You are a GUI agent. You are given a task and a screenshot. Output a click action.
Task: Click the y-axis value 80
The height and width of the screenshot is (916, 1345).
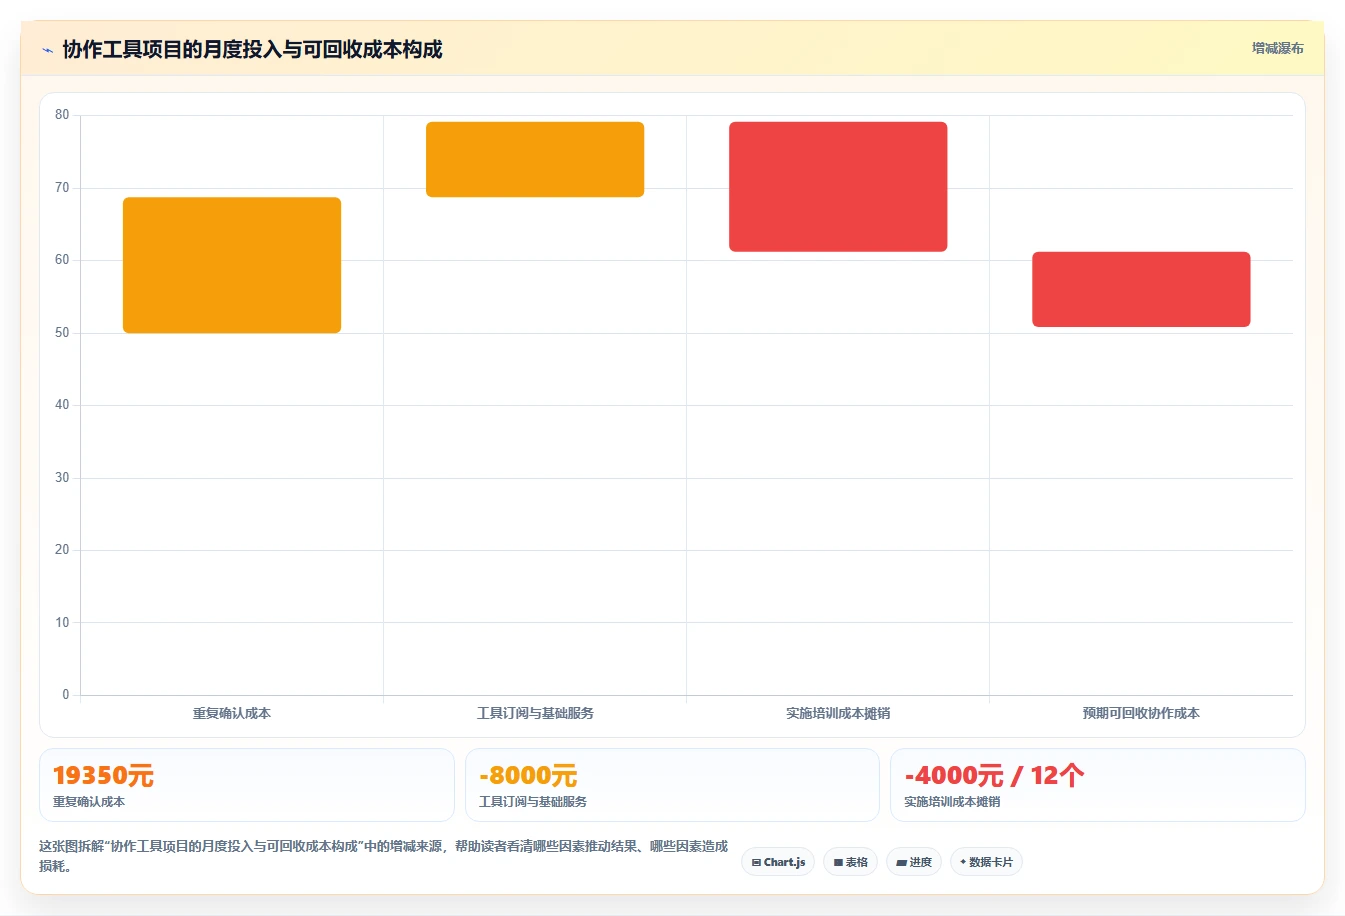tap(62, 115)
